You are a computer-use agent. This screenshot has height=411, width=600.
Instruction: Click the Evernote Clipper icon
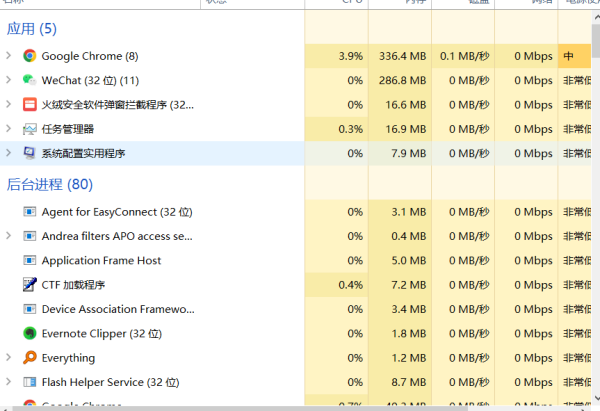point(29,333)
